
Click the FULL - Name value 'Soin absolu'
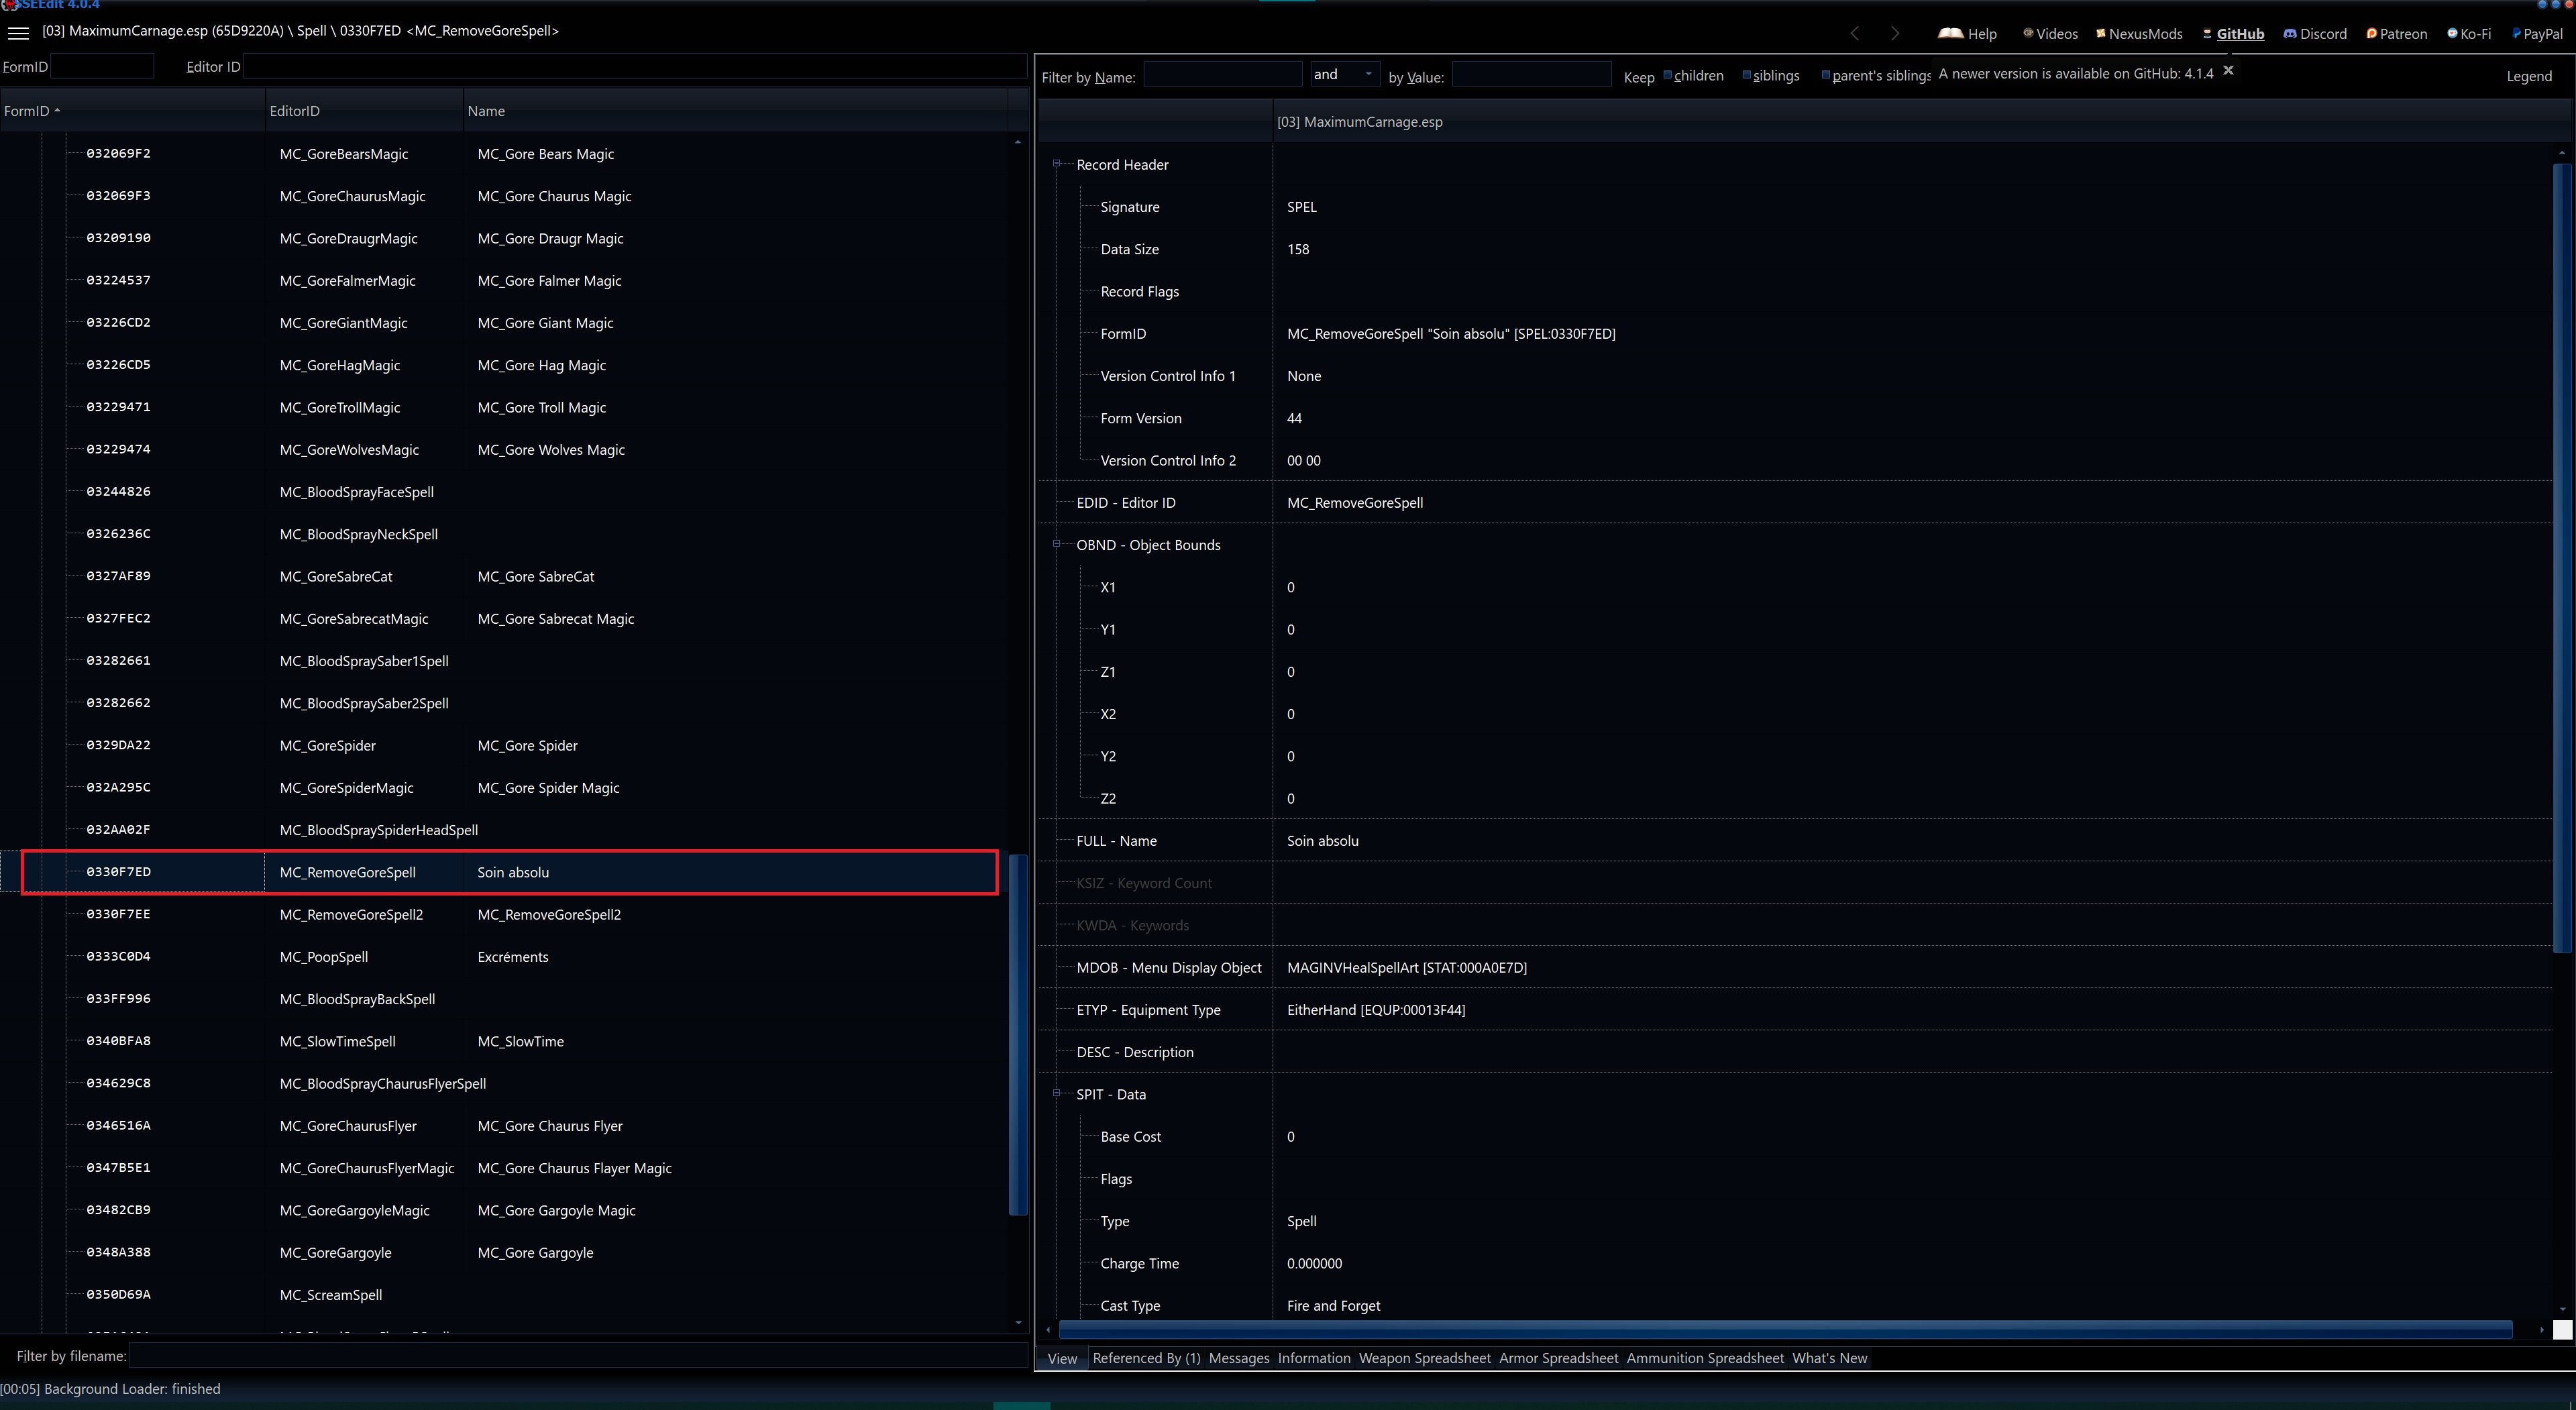1322,841
